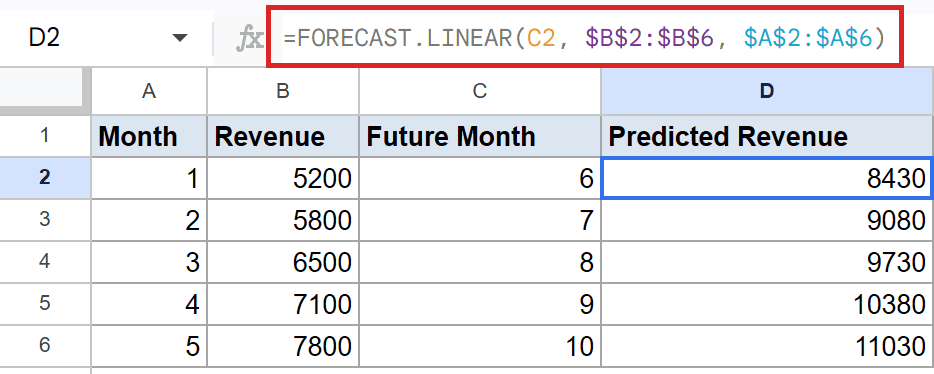Select Month cell containing 3
The image size is (934, 374).
point(149,262)
